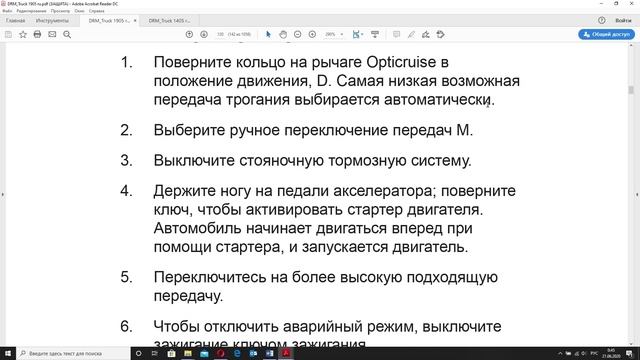This screenshot has width=640, height=360.
Task: Expand the right tools pane arrow
Action: coord(637,195)
